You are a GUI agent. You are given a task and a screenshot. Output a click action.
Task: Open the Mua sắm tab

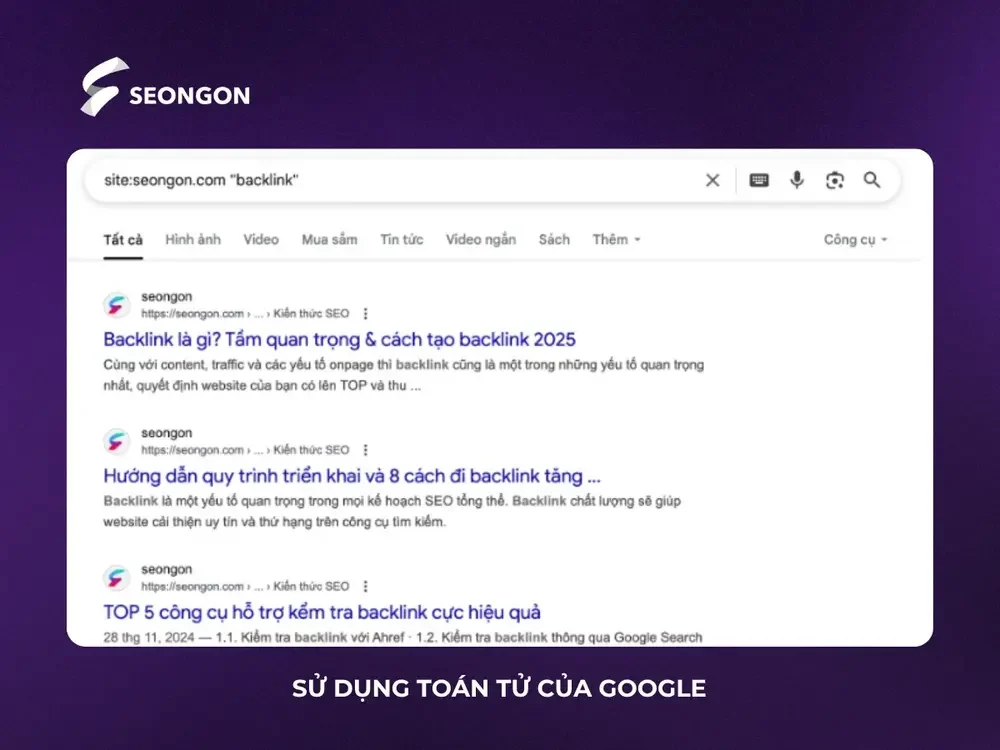pos(330,240)
